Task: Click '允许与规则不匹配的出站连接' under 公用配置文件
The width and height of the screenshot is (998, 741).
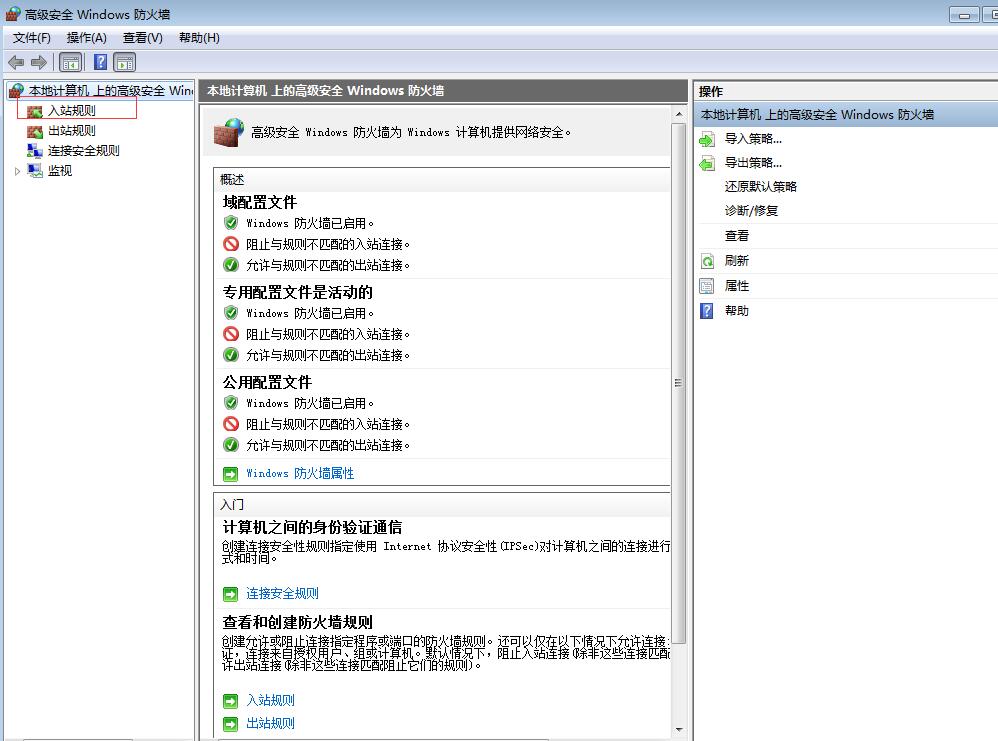Action: coord(328,445)
